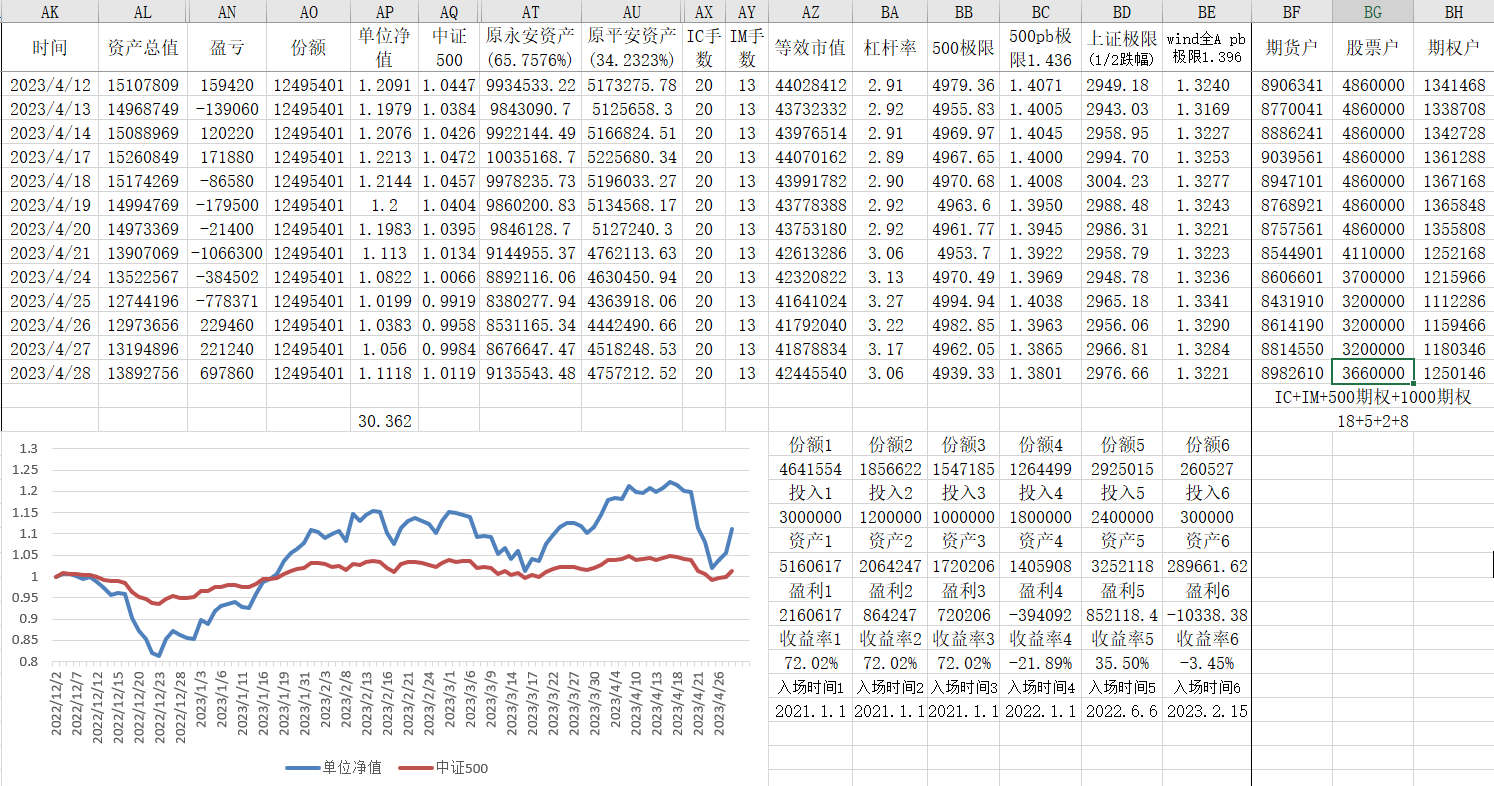The height and width of the screenshot is (786, 1494).
Task: Select the 份额1 label cell
Action: point(810,445)
